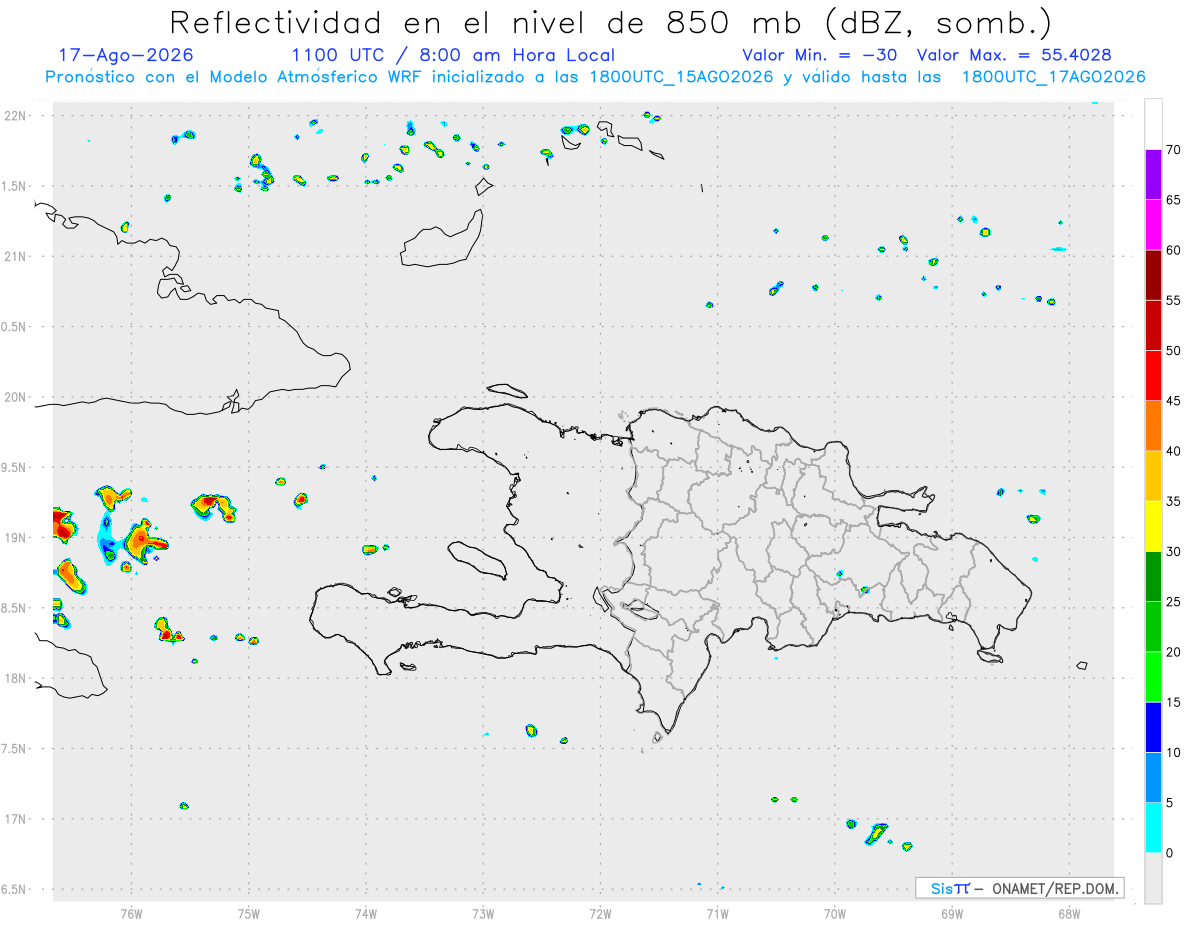Click the colorbar value label "50"
1200x927 pixels.
coord(1174,350)
